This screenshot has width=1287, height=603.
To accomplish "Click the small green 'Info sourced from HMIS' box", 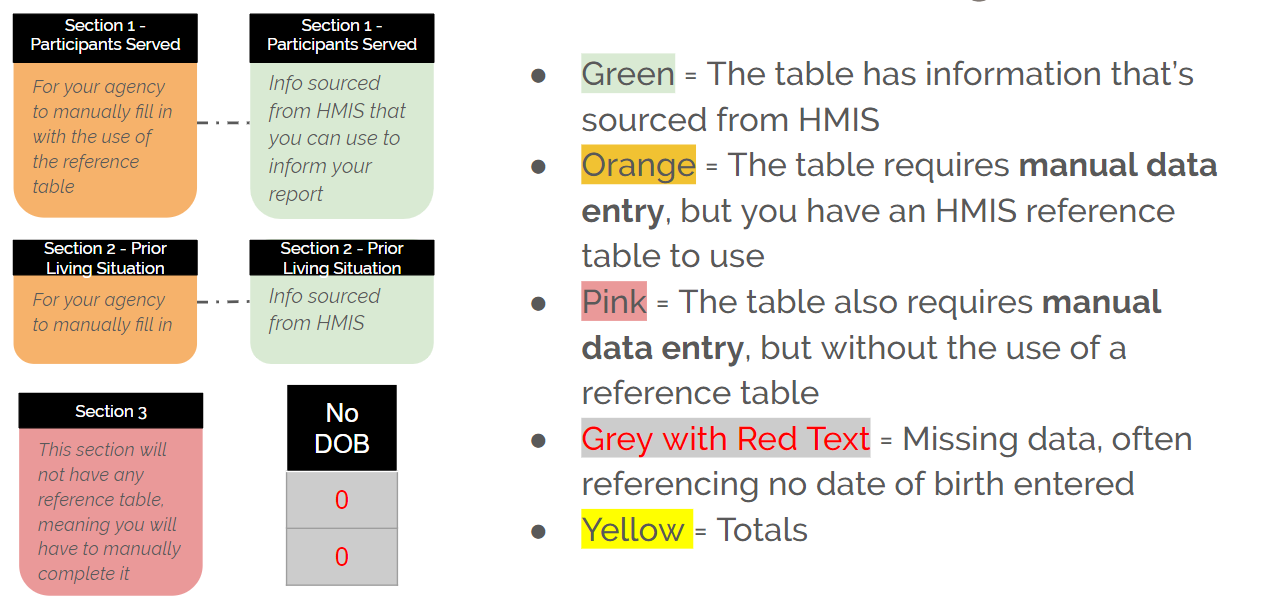I will point(342,320).
